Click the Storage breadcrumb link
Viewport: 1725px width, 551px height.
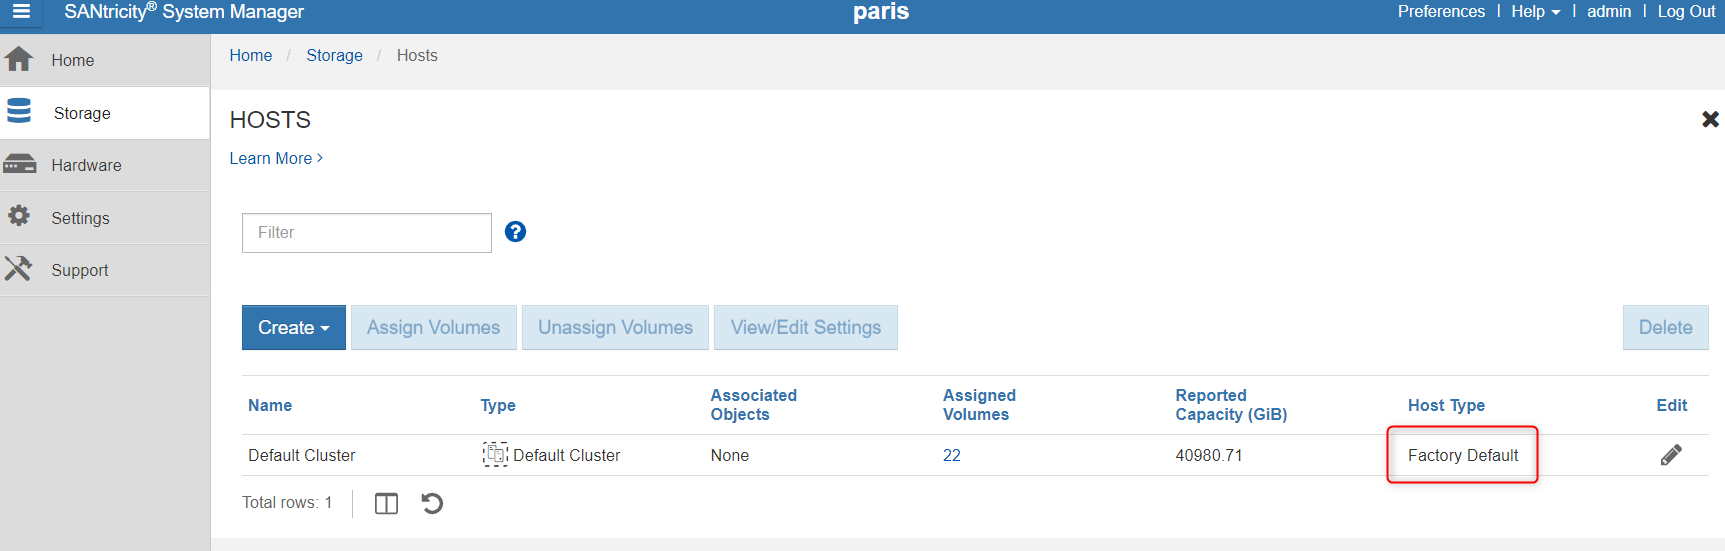tap(334, 56)
